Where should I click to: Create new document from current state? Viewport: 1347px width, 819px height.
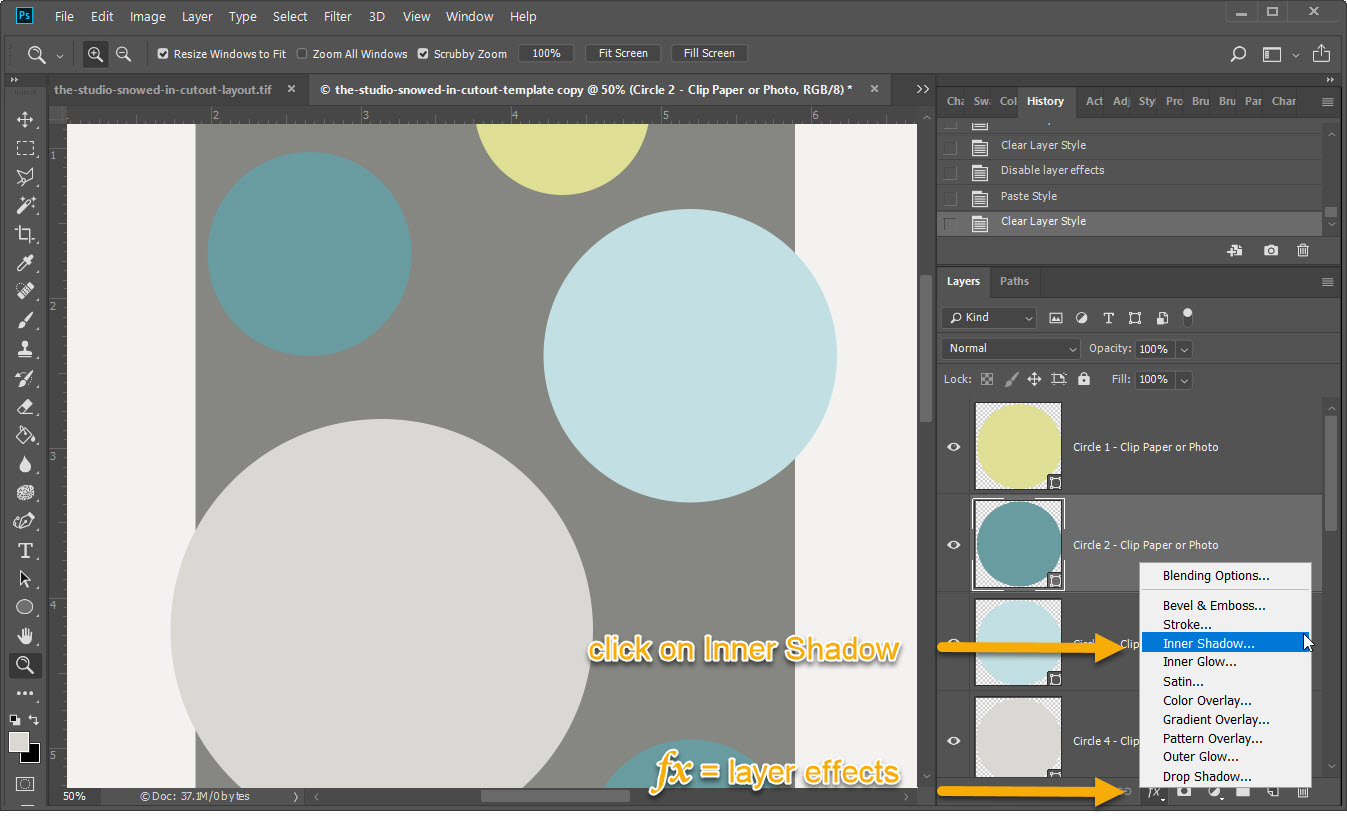tap(1235, 251)
